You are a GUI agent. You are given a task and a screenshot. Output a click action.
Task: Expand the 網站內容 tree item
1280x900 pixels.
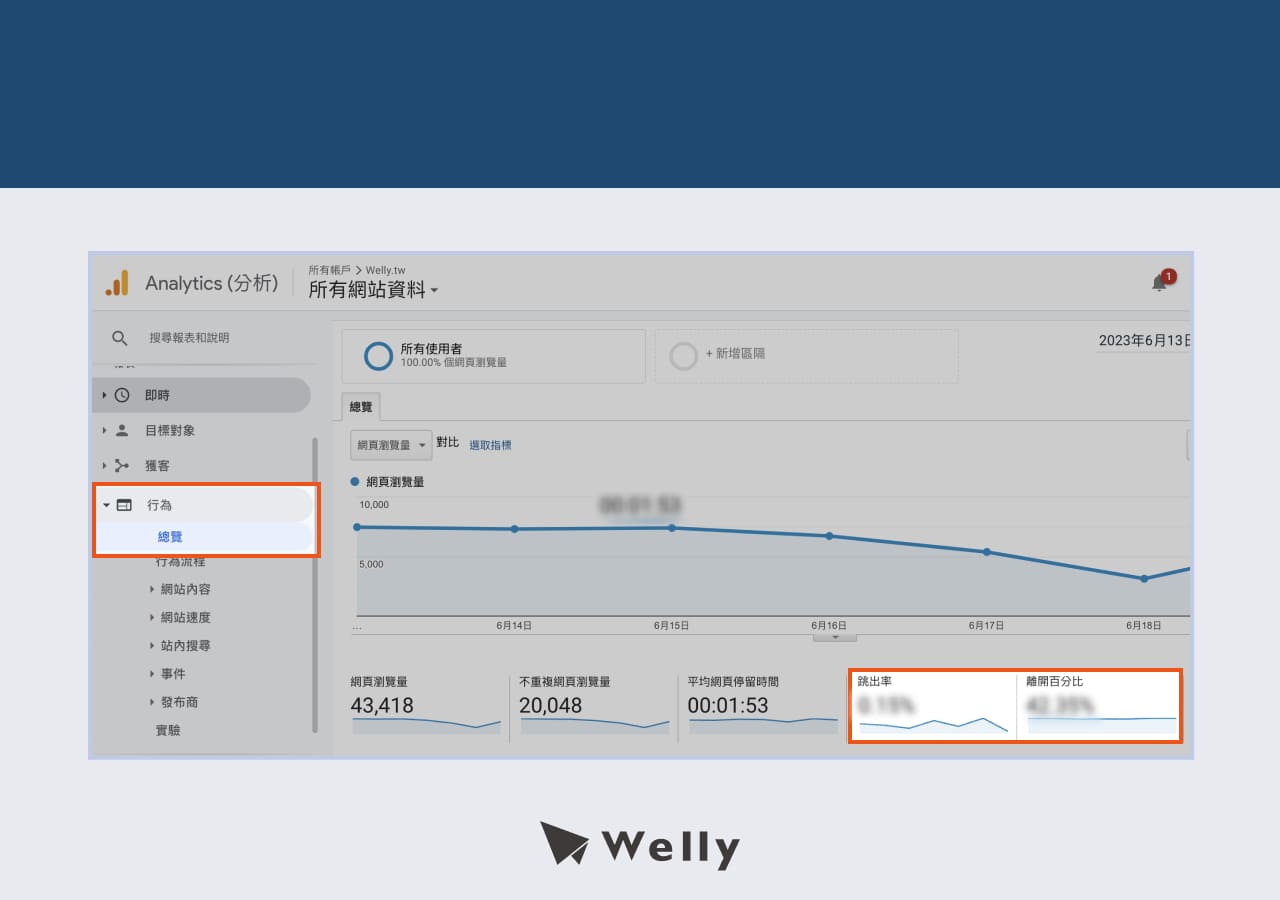[x=152, y=589]
